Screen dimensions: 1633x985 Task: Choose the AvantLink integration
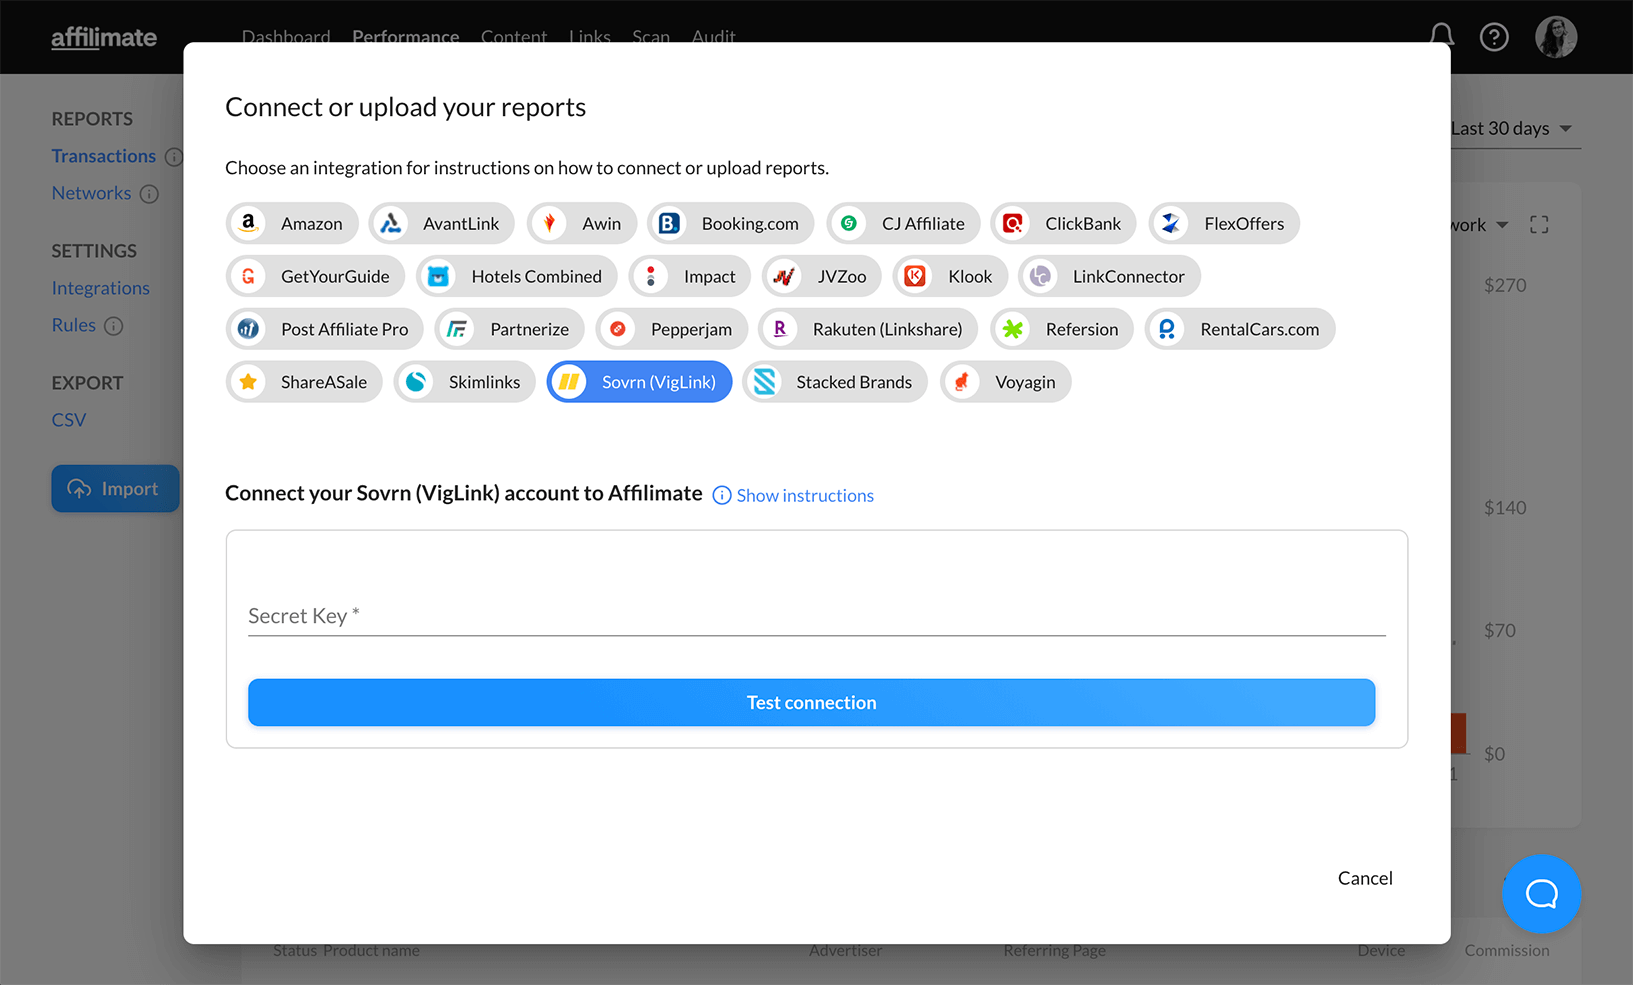441,223
